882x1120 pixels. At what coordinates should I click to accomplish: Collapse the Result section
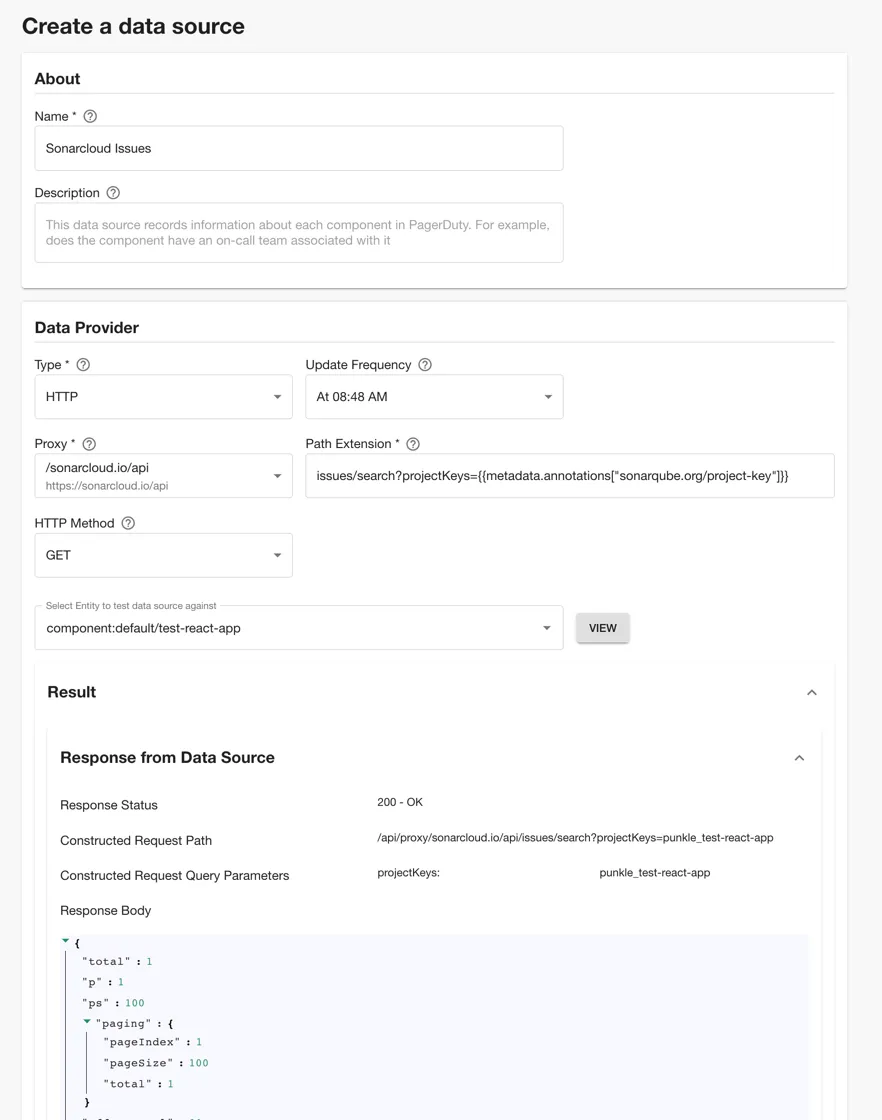811,691
